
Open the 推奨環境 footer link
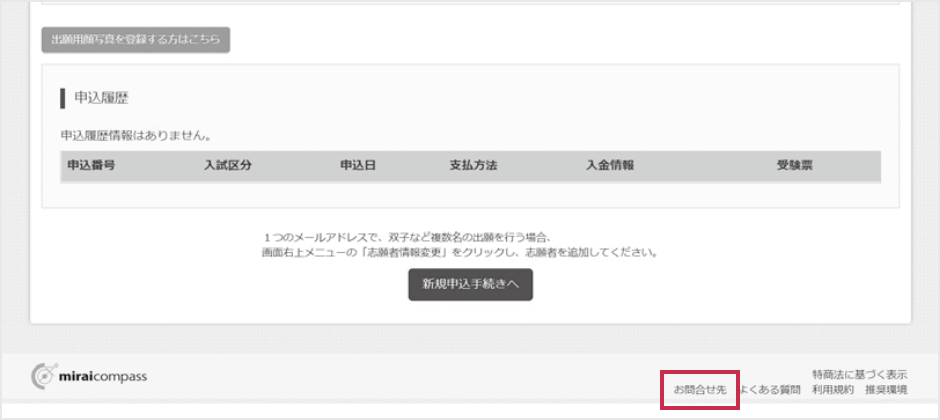pyautogui.click(x=886, y=389)
